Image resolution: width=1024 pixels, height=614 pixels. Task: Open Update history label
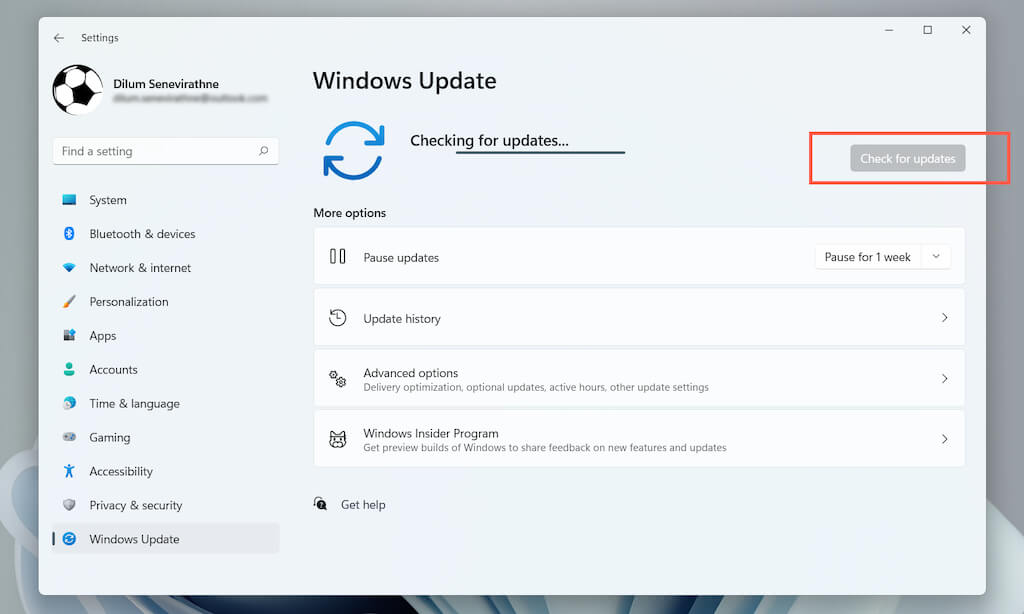[402, 319]
